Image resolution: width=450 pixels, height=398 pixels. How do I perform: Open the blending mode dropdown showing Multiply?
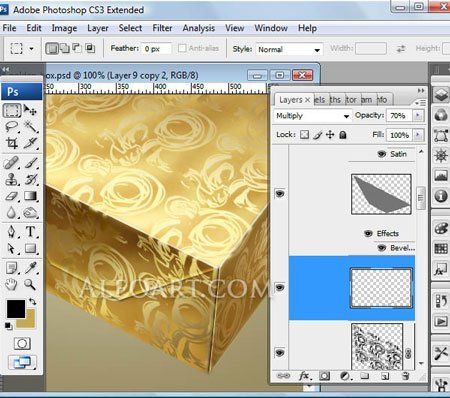313,116
